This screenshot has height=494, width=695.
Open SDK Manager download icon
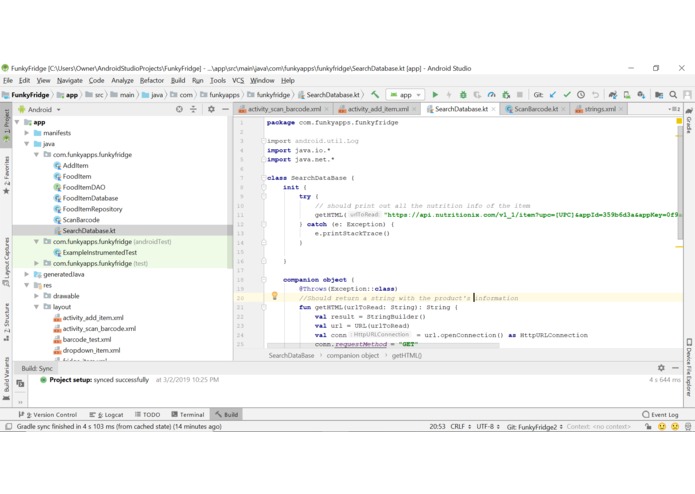pos(641,94)
